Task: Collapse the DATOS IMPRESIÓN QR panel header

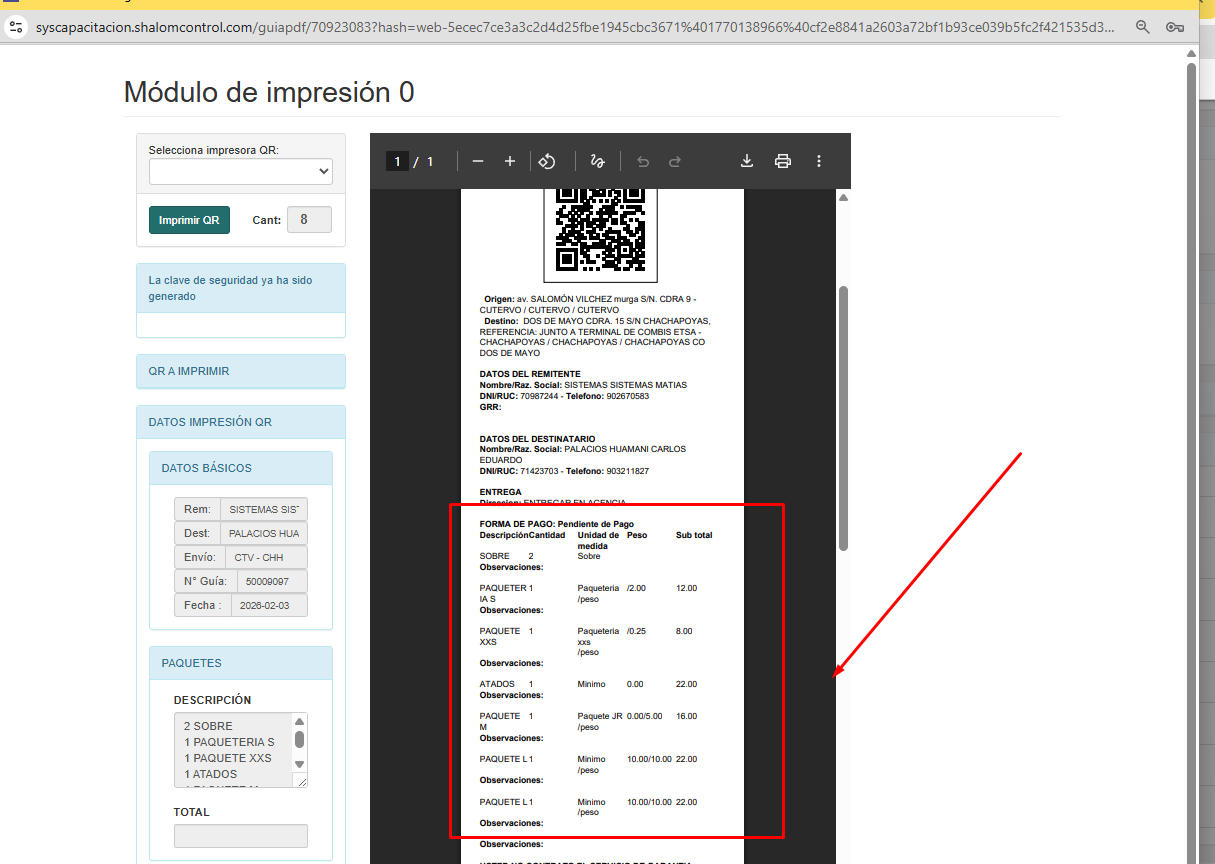Action: point(240,422)
